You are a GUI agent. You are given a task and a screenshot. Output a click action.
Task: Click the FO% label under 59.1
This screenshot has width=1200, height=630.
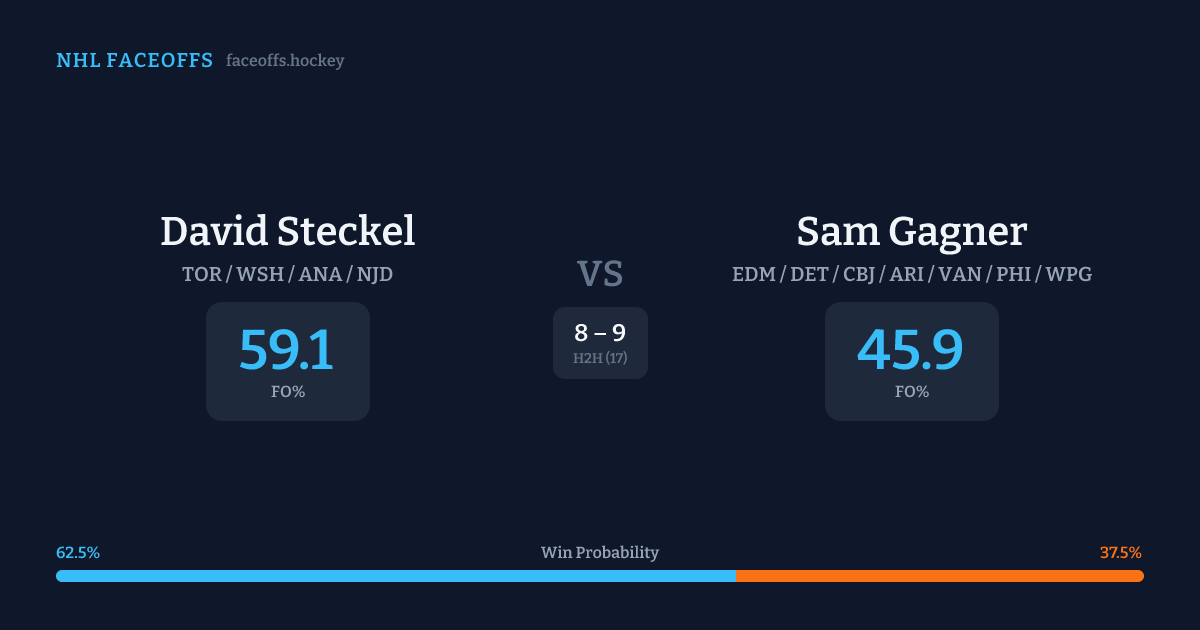pos(288,392)
